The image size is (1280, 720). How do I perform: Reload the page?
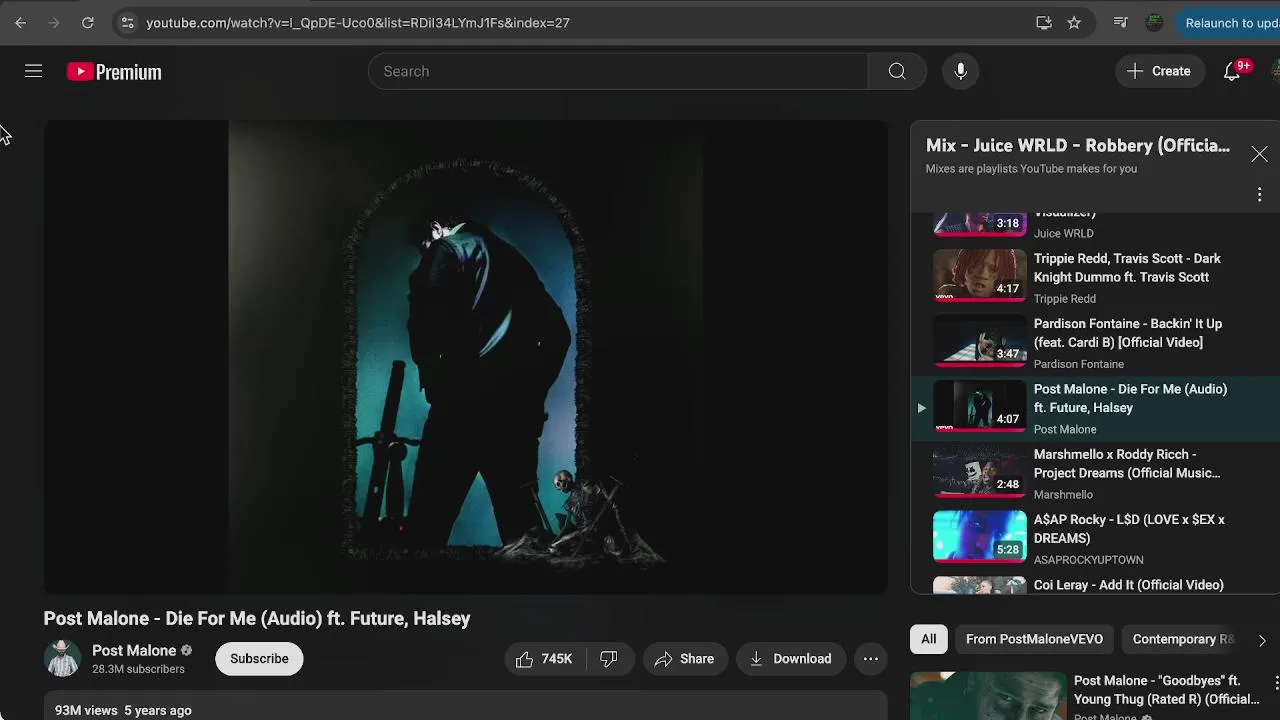pos(88,22)
